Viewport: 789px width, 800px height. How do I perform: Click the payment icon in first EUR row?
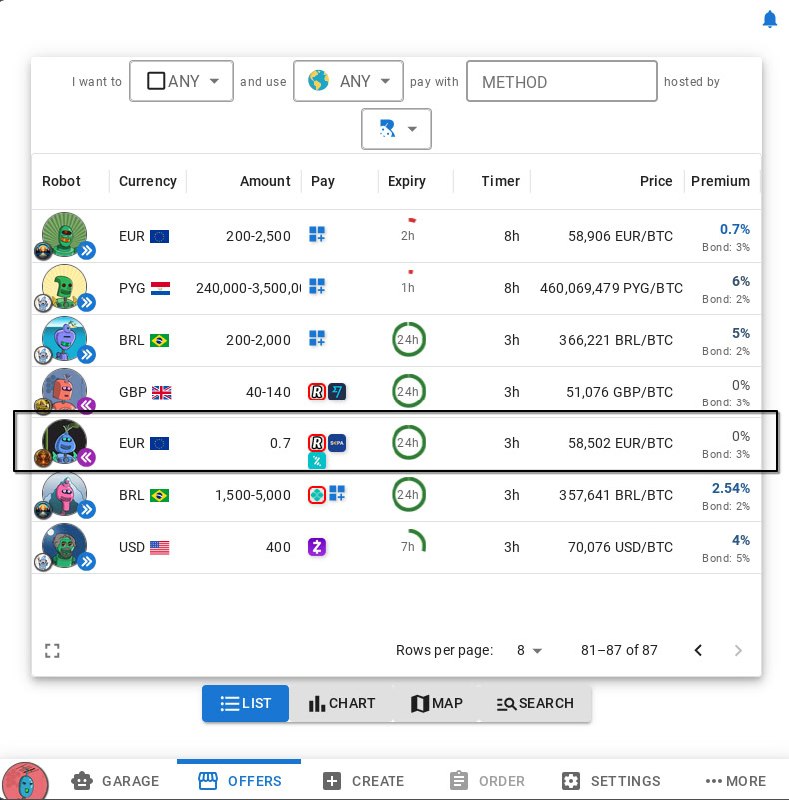pos(317,235)
